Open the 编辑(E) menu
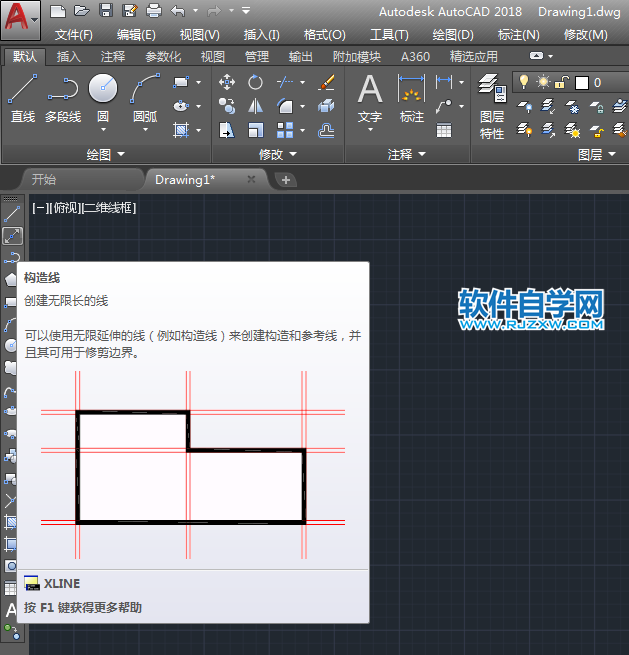The width and height of the screenshot is (629, 655). [136, 35]
